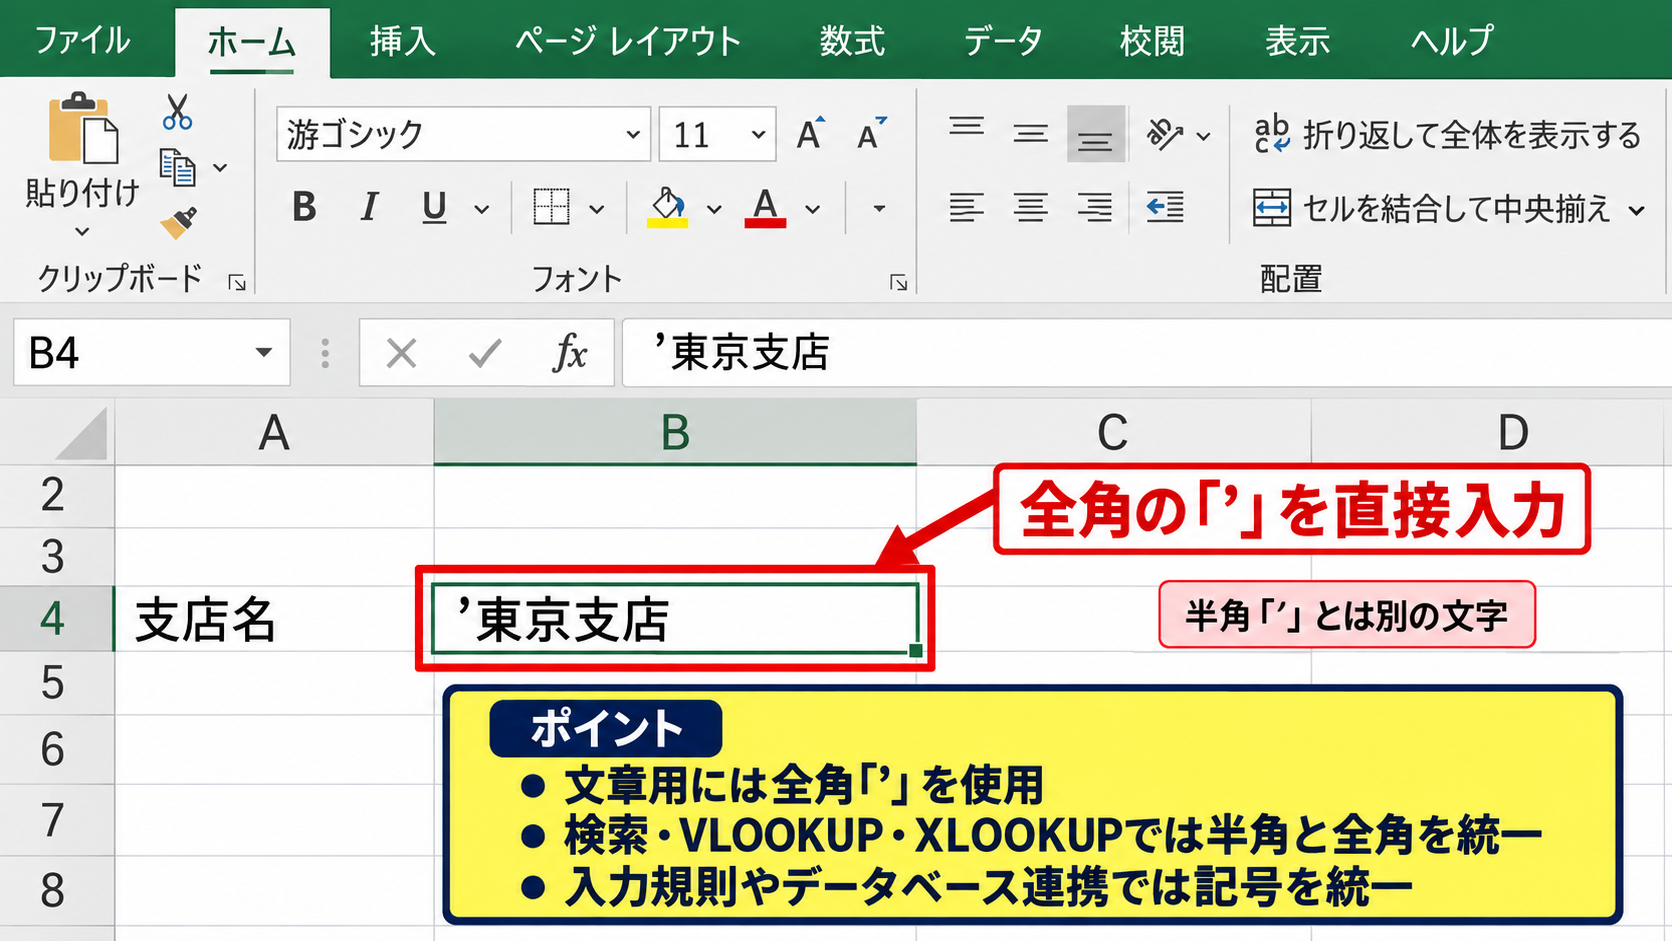Switch to the 表示 tab
This screenshot has height=941, width=1672.
click(1297, 40)
